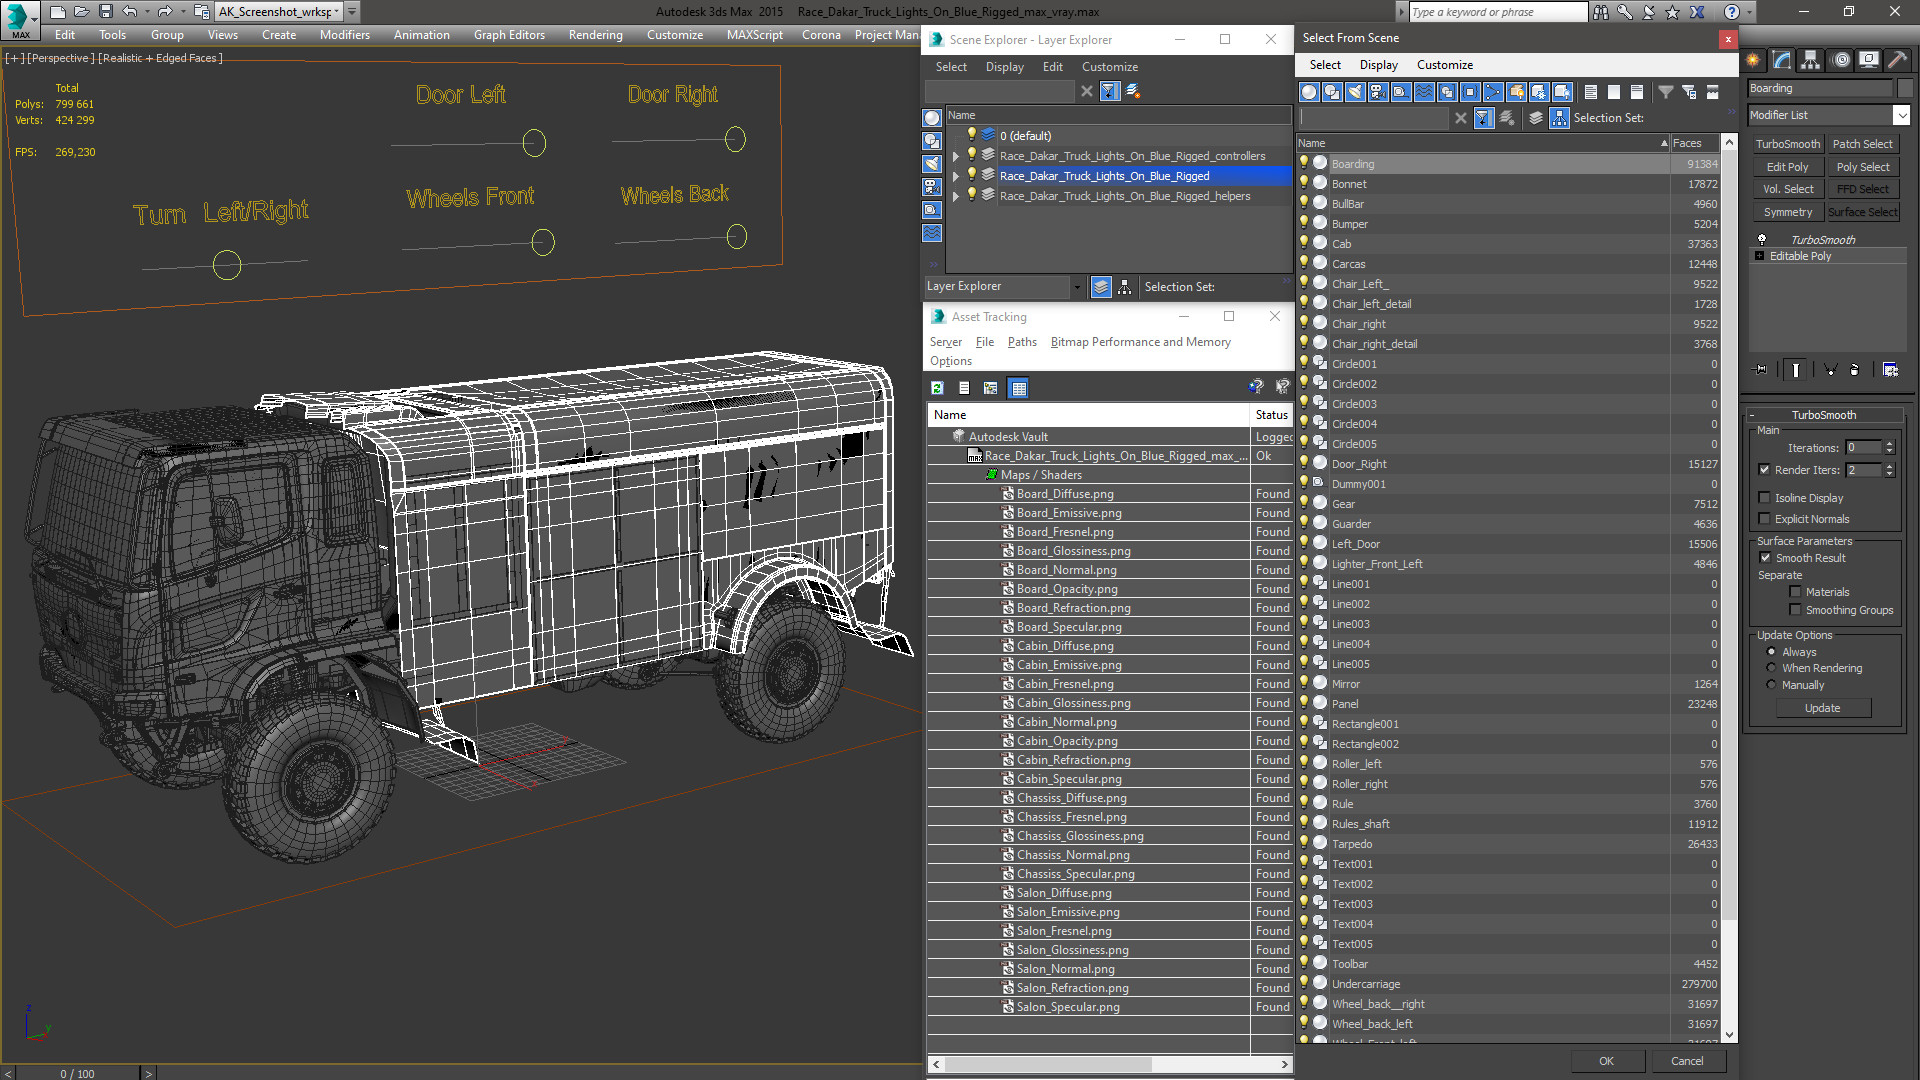Toggle TurboSmooth modifier lightbulb visibility
This screenshot has width=1920, height=1080.
[1762, 240]
